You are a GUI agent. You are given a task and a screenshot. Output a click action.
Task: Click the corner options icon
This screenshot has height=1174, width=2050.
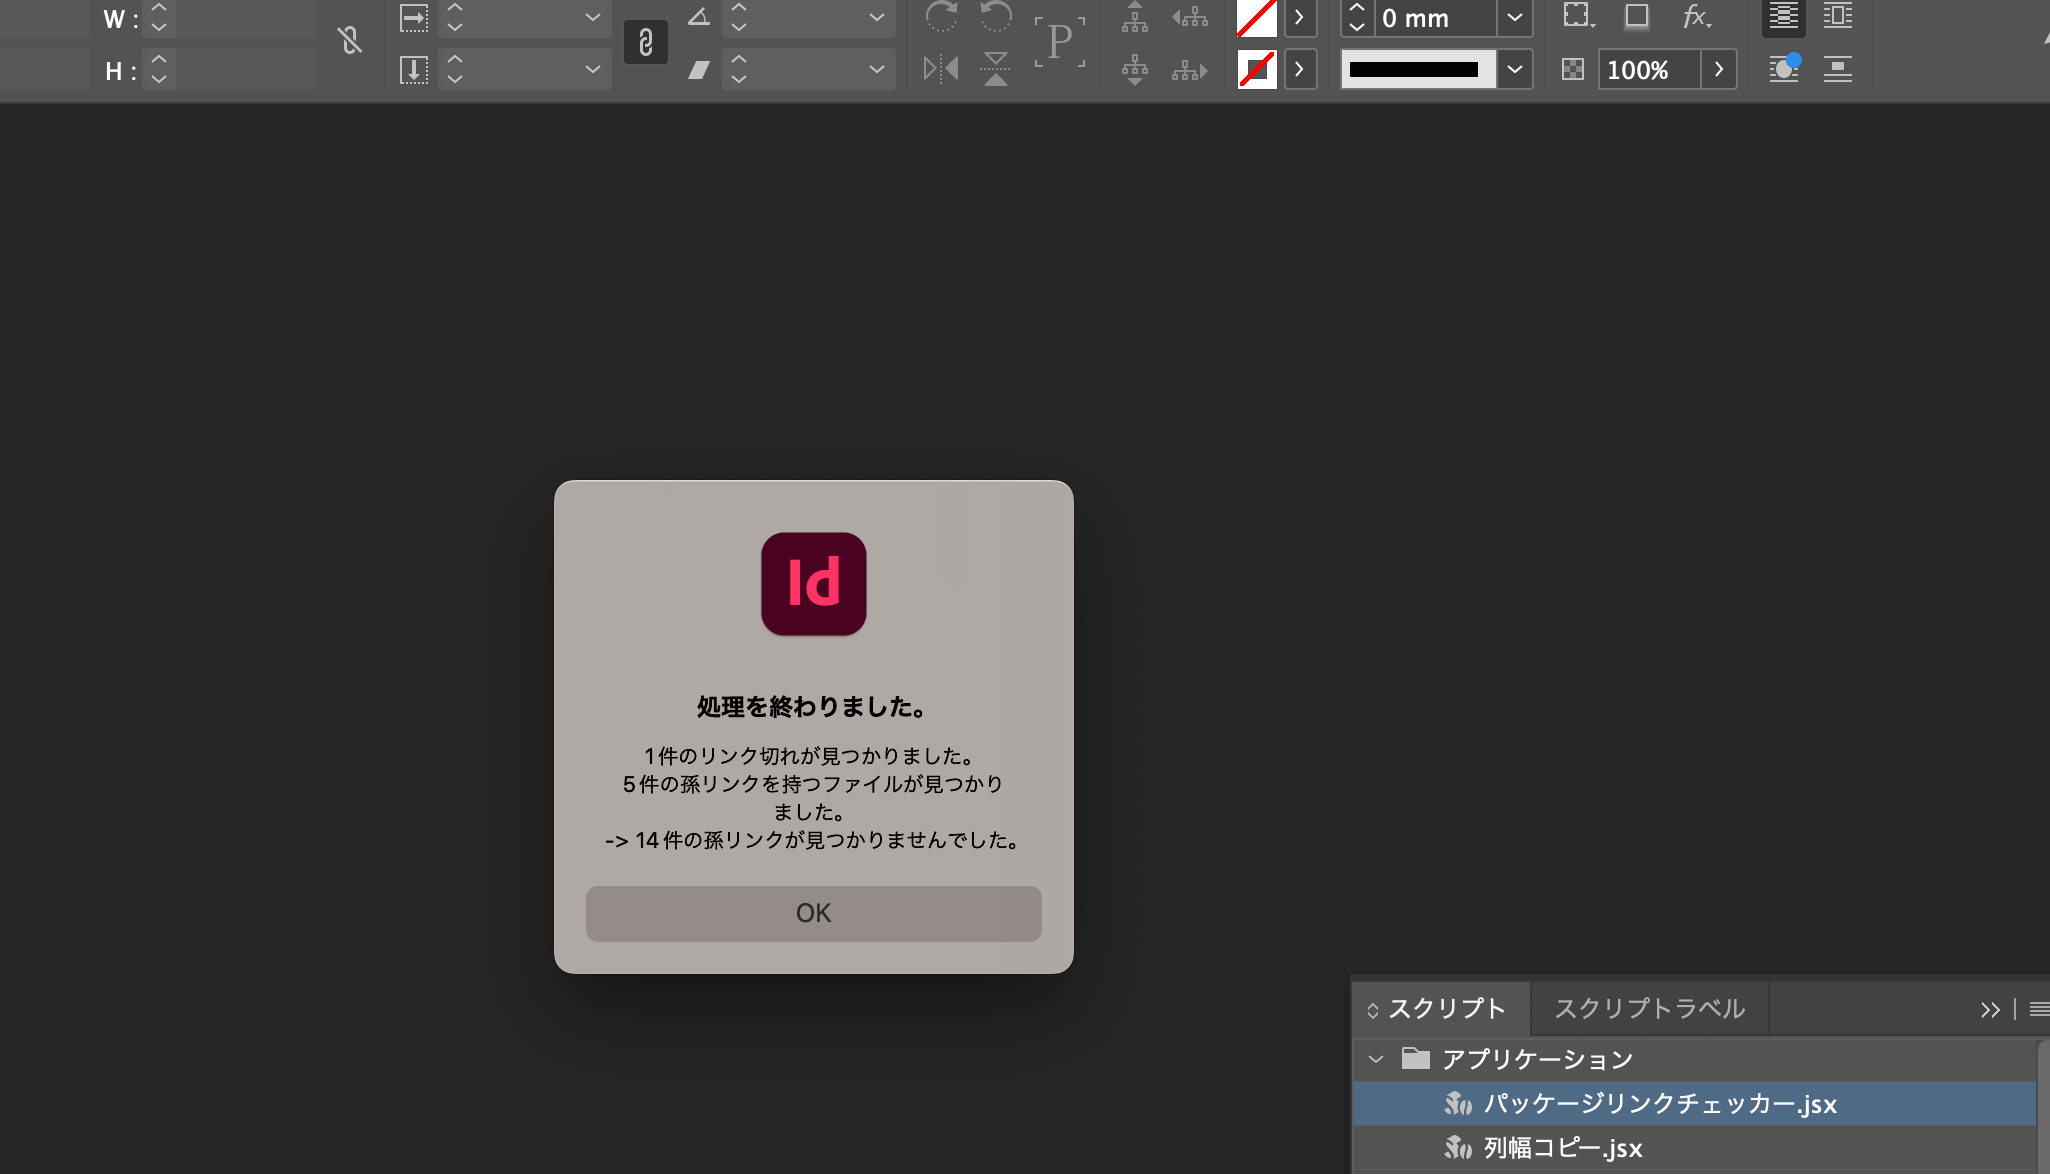point(1579,16)
